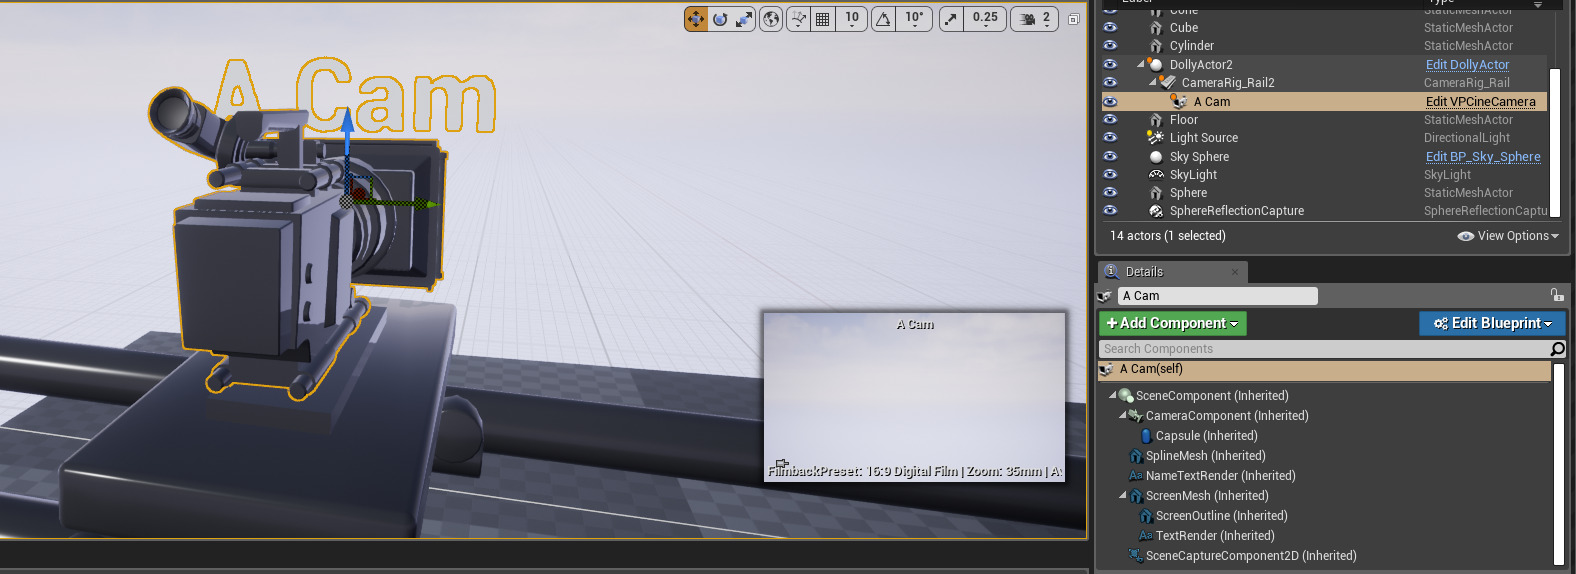Image resolution: width=1576 pixels, height=574 pixels.
Task: Click the actor name field A Cam
Action: 1217,296
